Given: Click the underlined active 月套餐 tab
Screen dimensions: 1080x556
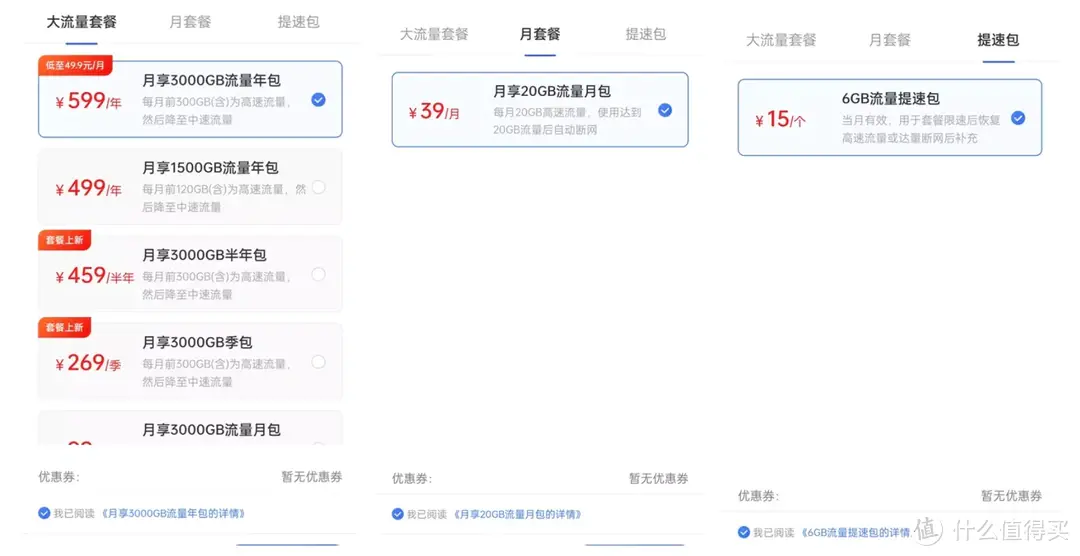Looking at the screenshot, I should click(540, 33).
